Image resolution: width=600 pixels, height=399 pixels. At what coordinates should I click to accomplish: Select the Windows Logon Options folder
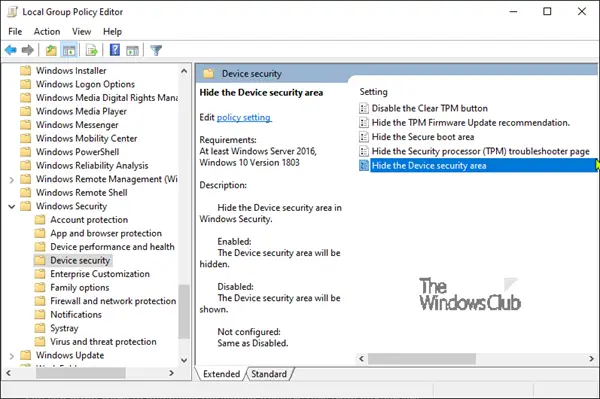[85, 84]
